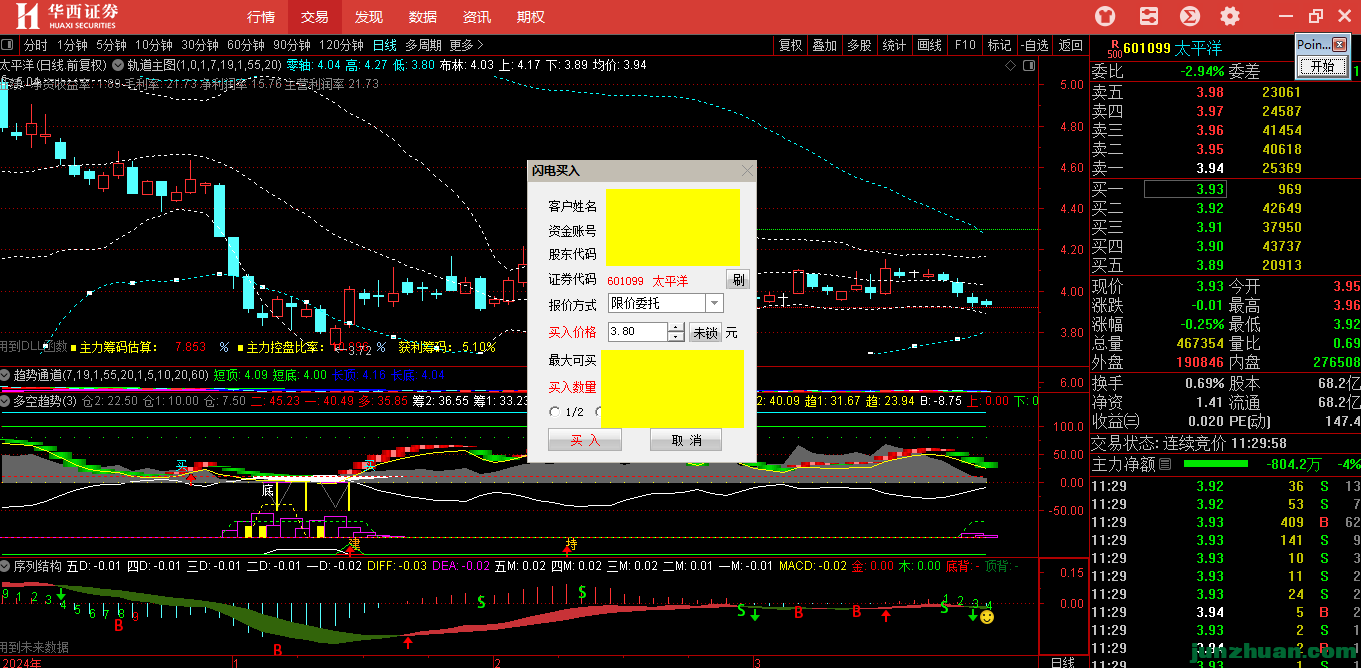Viewport: 1361px width, 668px height.
Task: Select the 60分钟 period
Action: point(246,45)
